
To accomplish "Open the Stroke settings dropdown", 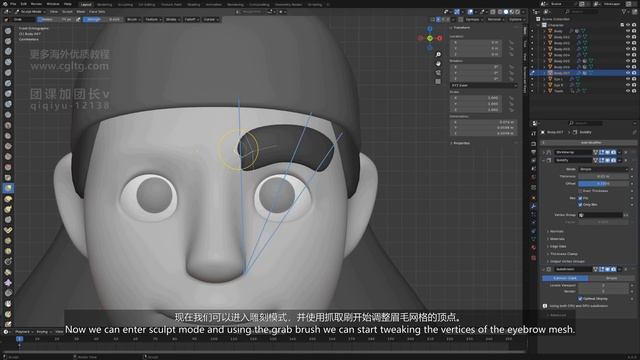I will pyautogui.click(x=172, y=19).
